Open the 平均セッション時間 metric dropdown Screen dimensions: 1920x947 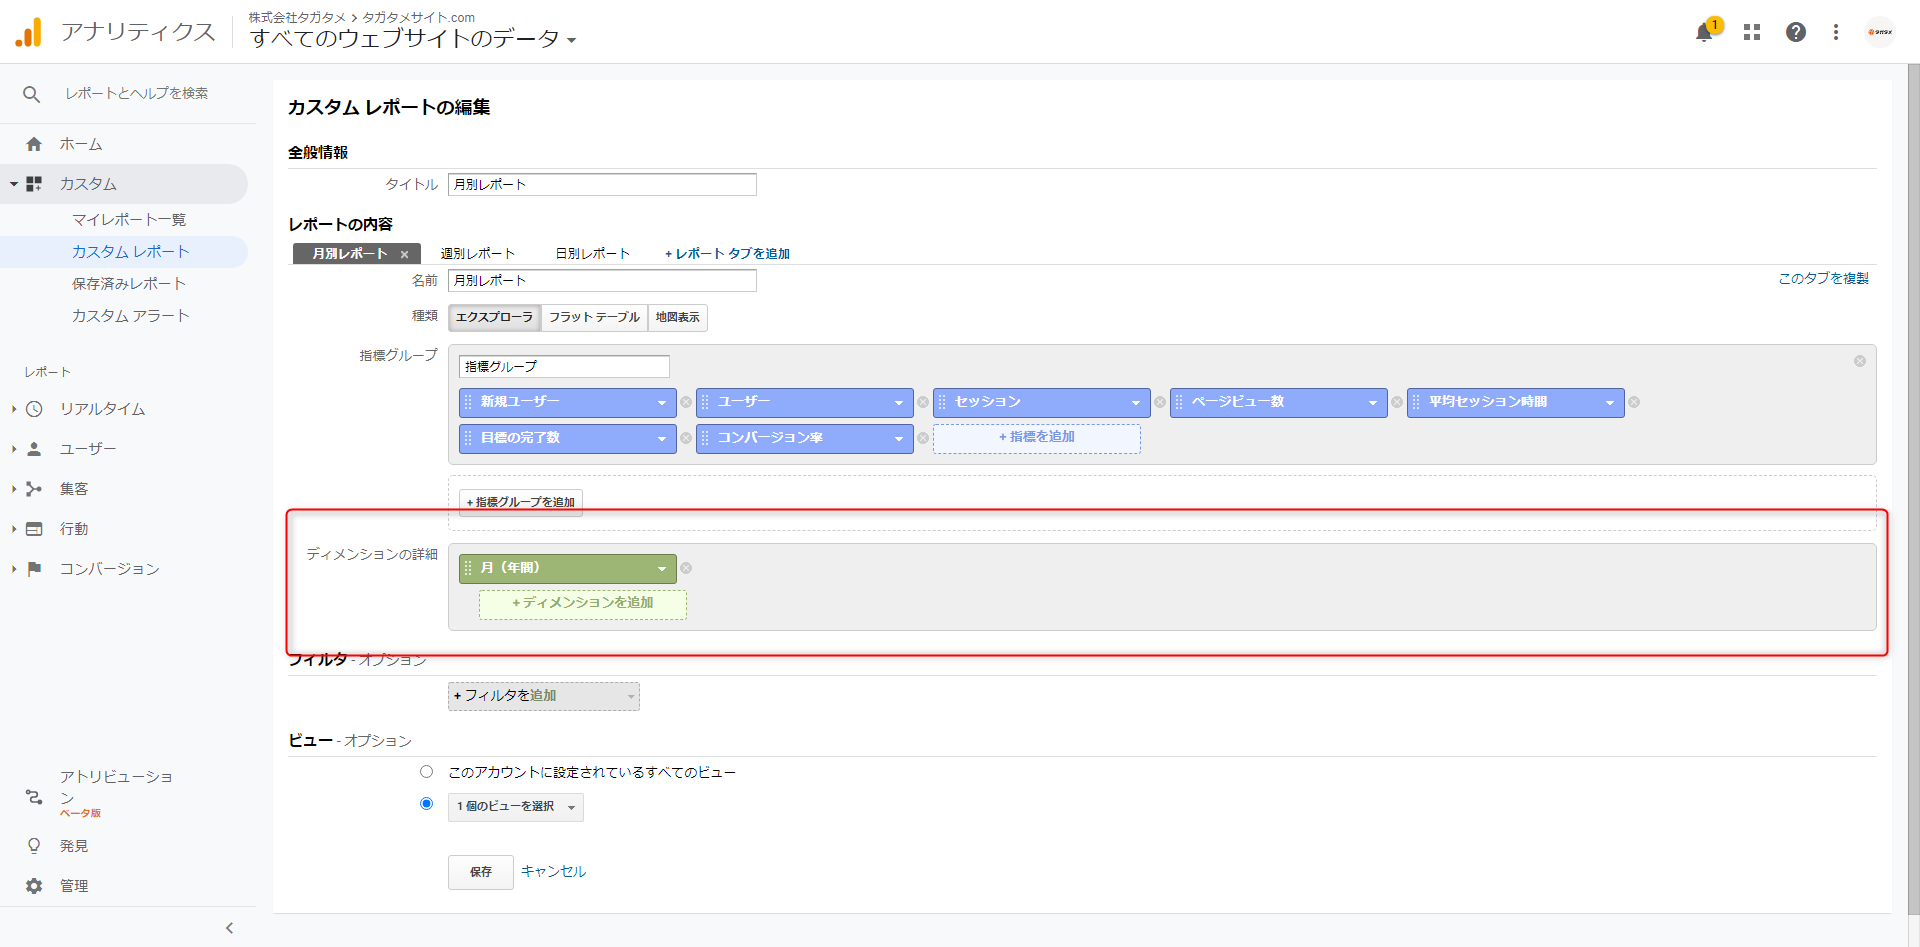1609,403
